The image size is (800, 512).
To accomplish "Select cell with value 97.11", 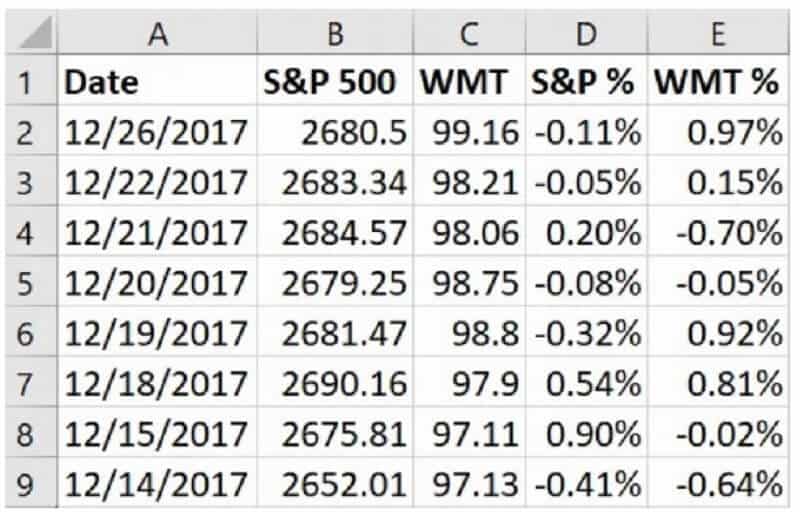I will (469, 433).
